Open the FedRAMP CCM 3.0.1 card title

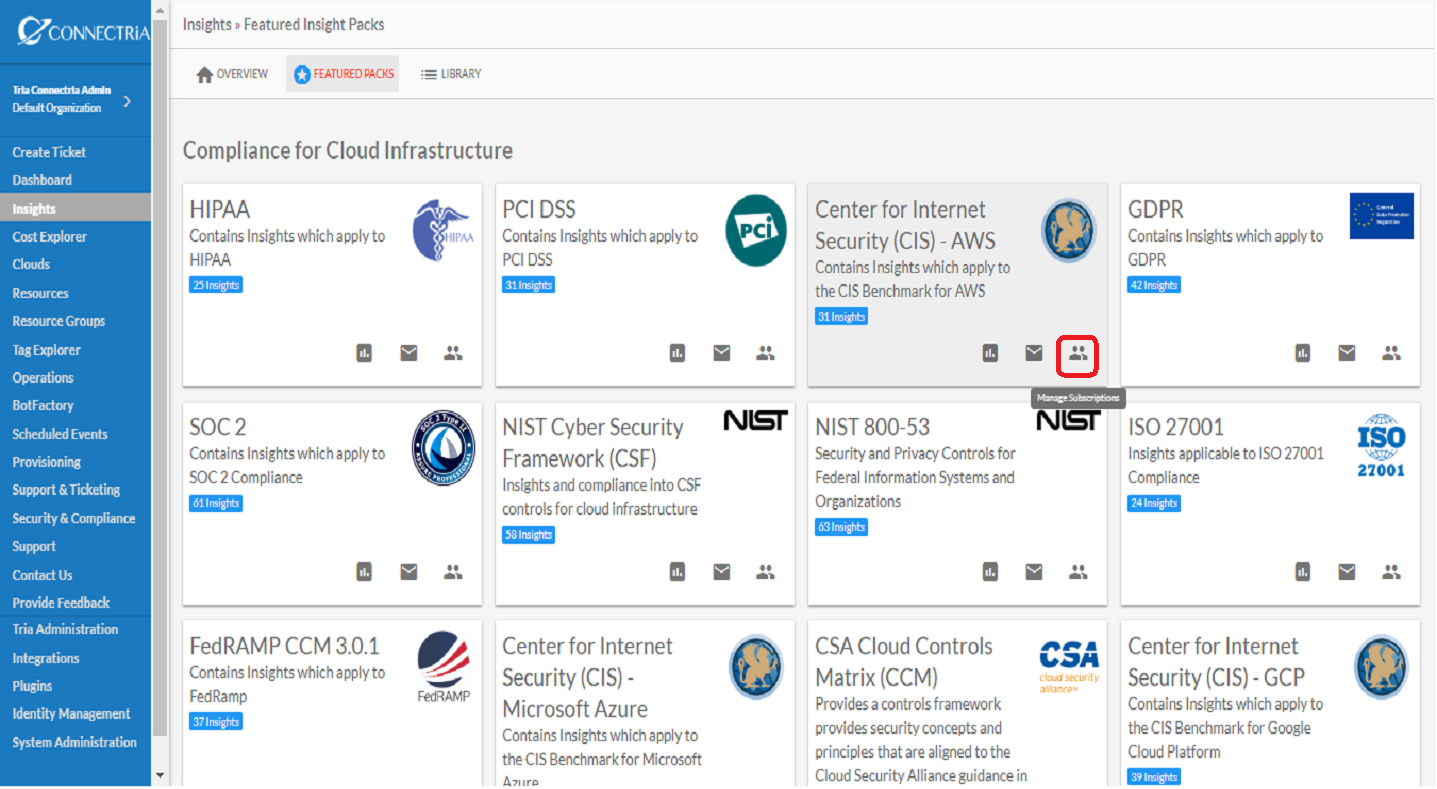285,646
